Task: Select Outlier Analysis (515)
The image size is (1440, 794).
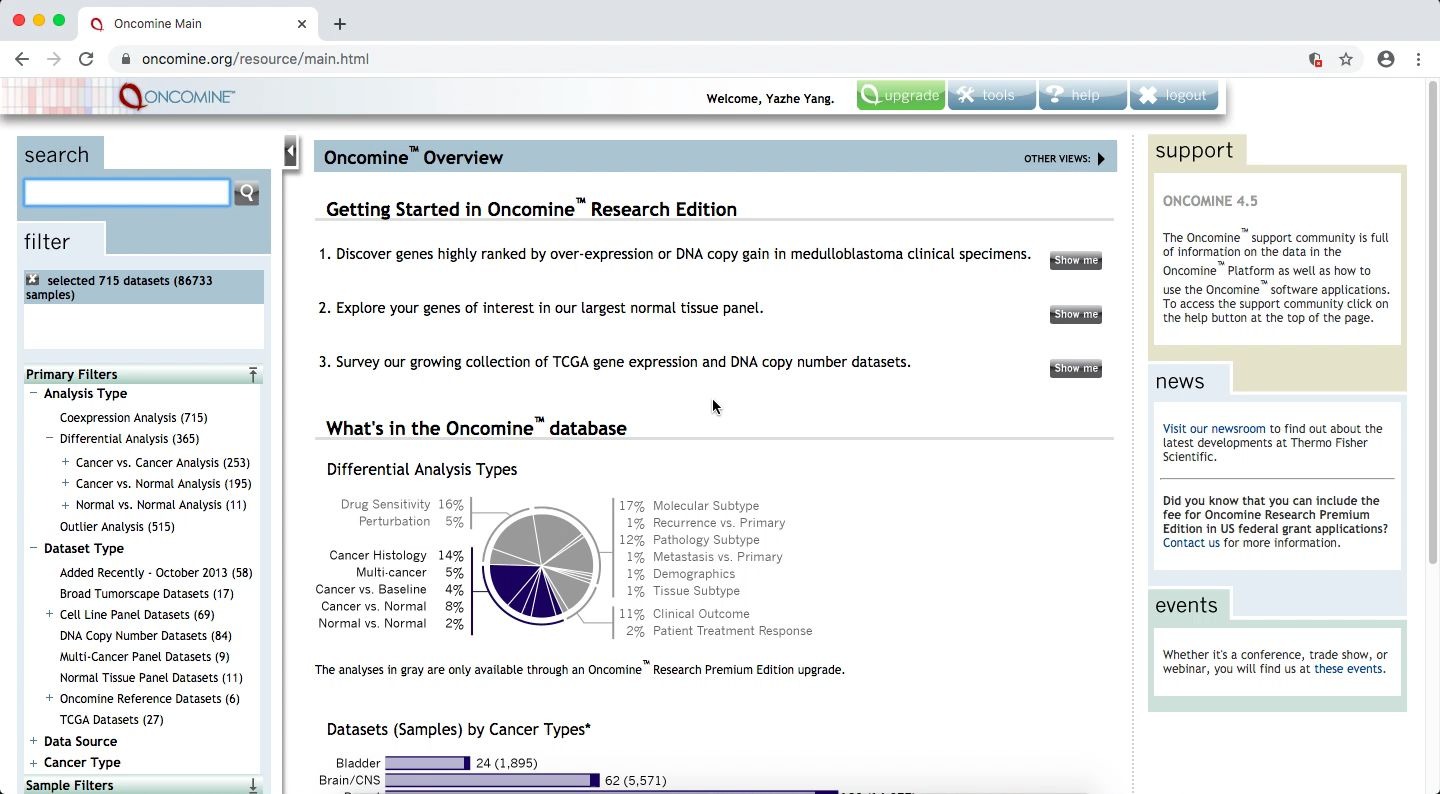Action: 117,527
